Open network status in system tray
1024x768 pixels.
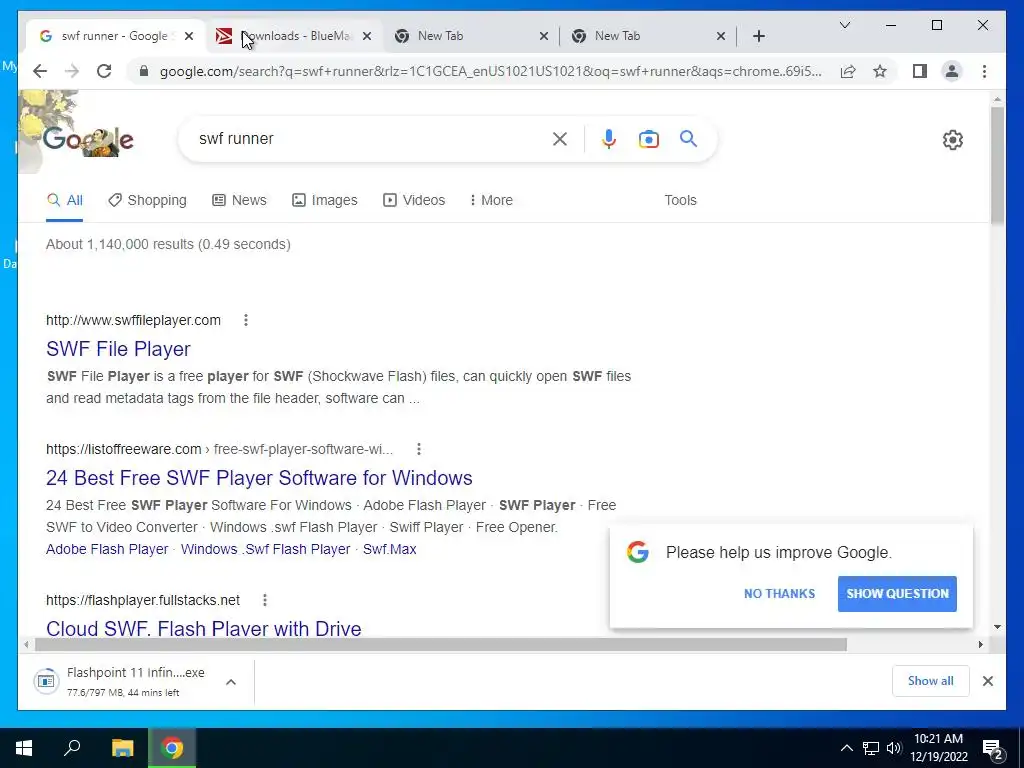point(871,748)
